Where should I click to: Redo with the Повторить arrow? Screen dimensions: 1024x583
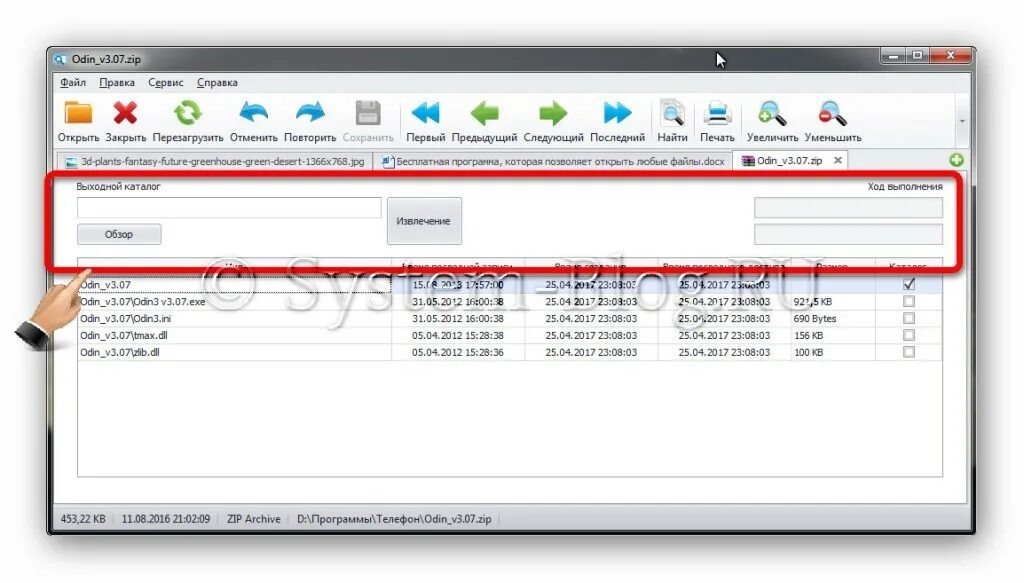(x=310, y=114)
